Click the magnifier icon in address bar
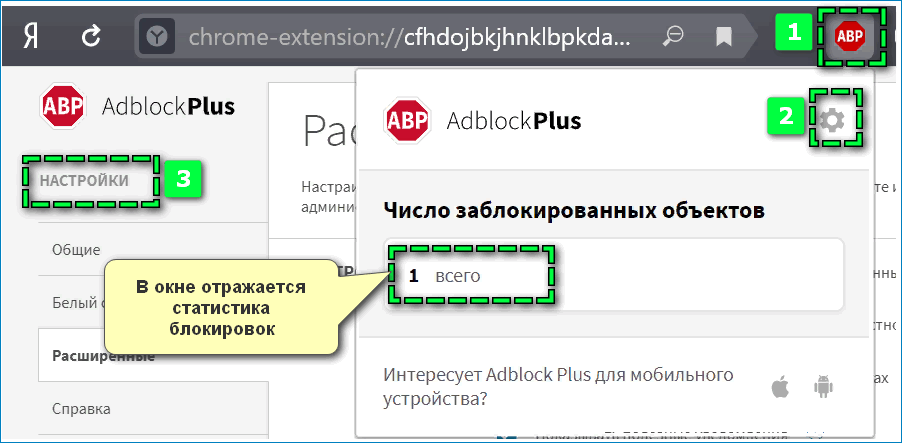The height and width of the screenshot is (443, 902). coord(674,37)
